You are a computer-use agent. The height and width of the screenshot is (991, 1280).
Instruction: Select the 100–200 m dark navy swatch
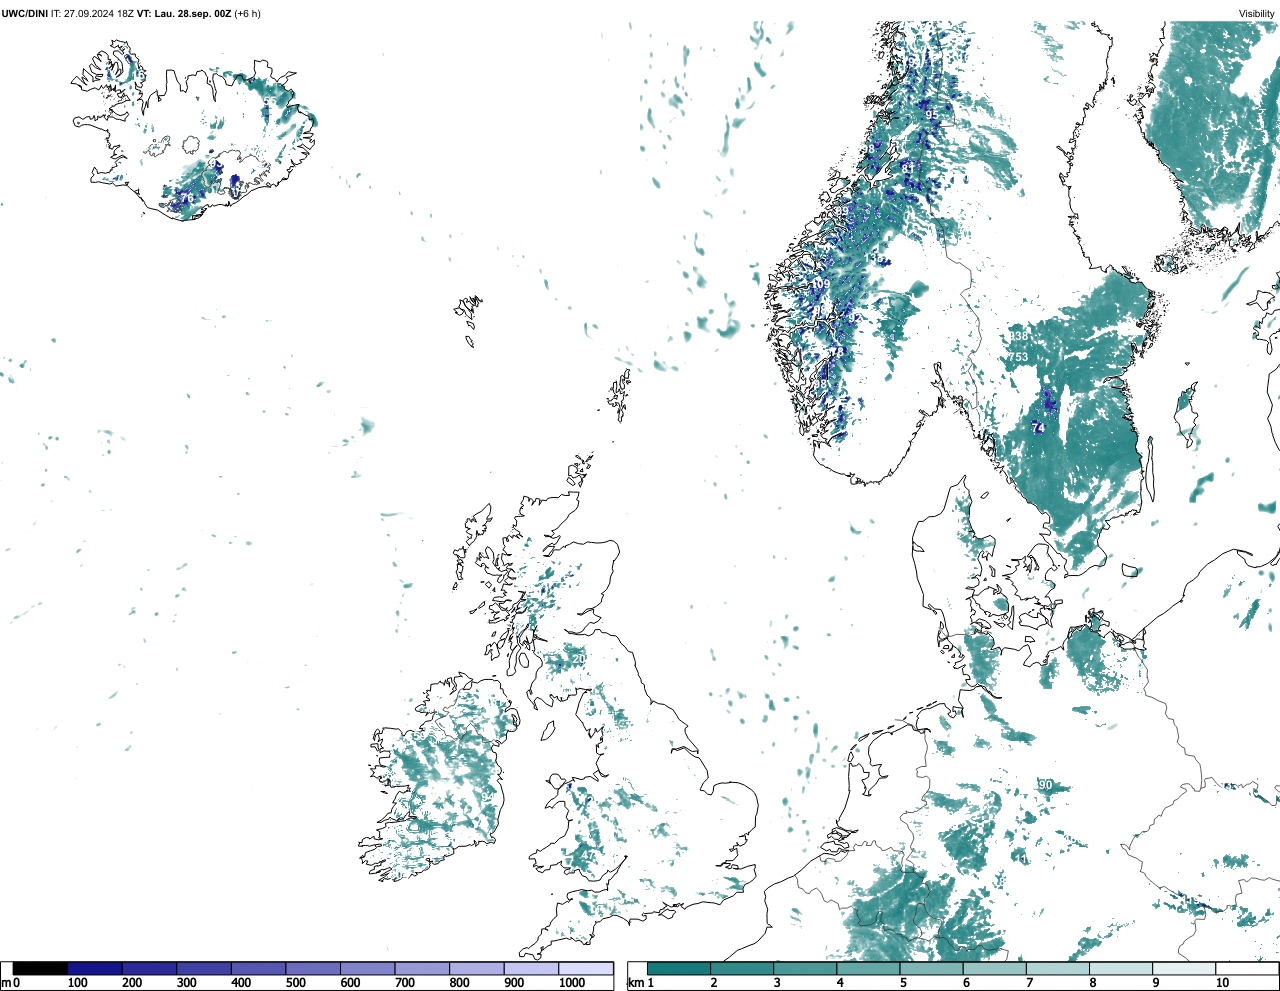[95, 968]
